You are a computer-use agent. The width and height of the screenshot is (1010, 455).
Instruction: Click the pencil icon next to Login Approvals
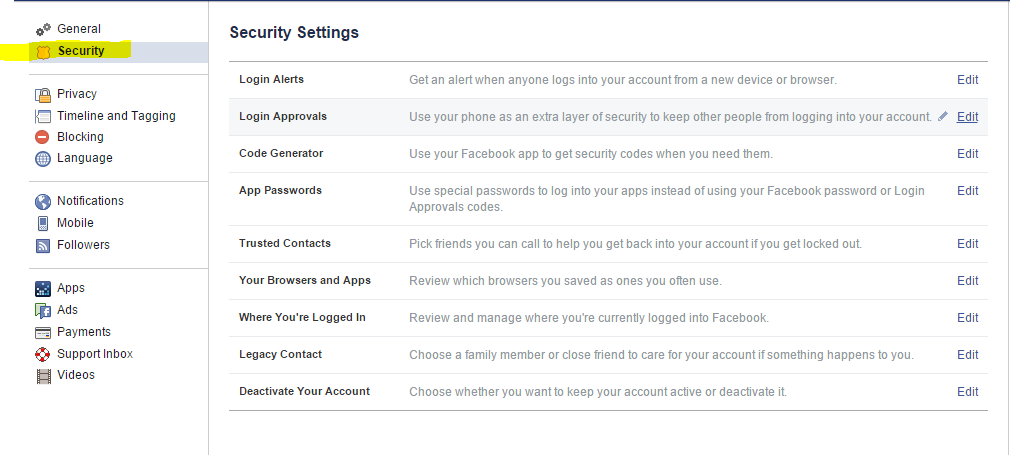click(x=943, y=117)
